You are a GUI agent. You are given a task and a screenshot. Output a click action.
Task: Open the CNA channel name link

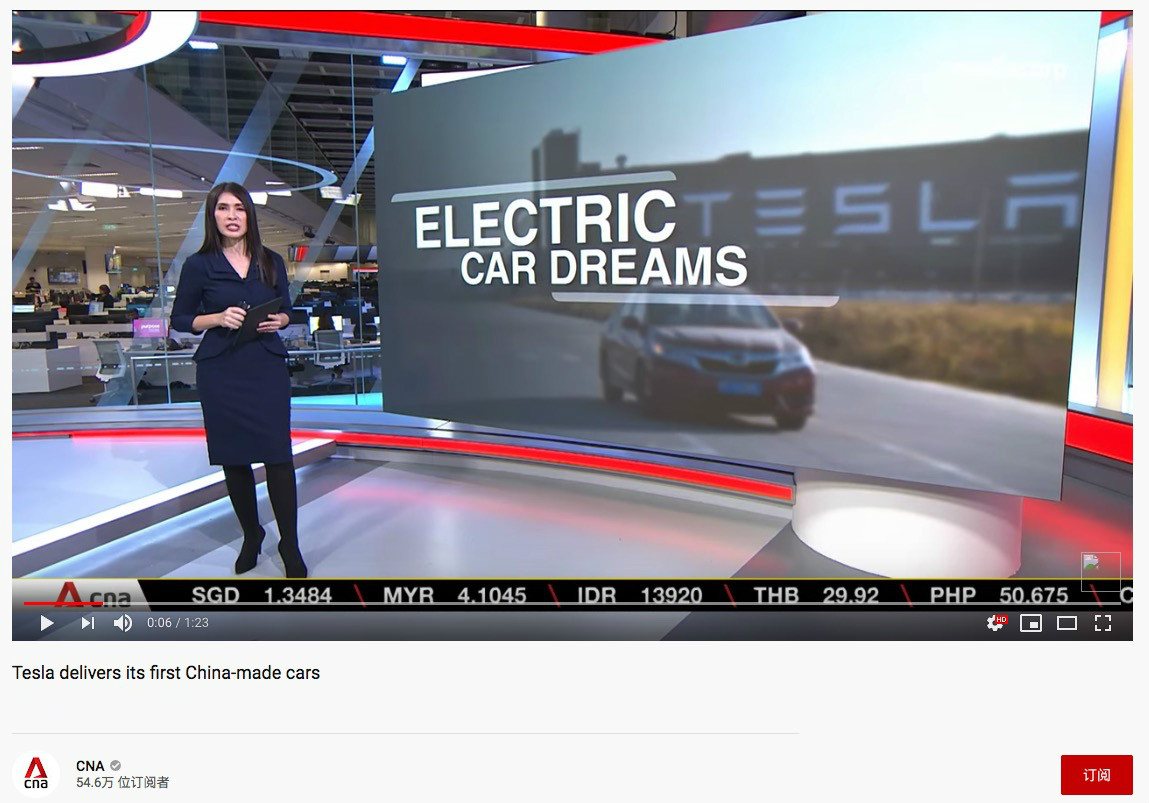tap(90, 766)
